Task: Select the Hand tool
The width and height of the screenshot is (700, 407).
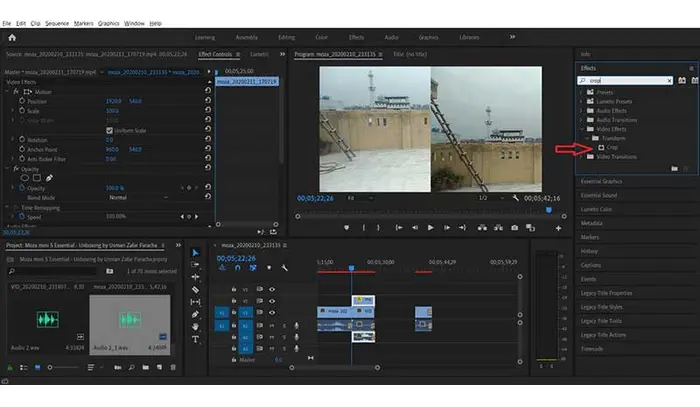Action: point(195,327)
